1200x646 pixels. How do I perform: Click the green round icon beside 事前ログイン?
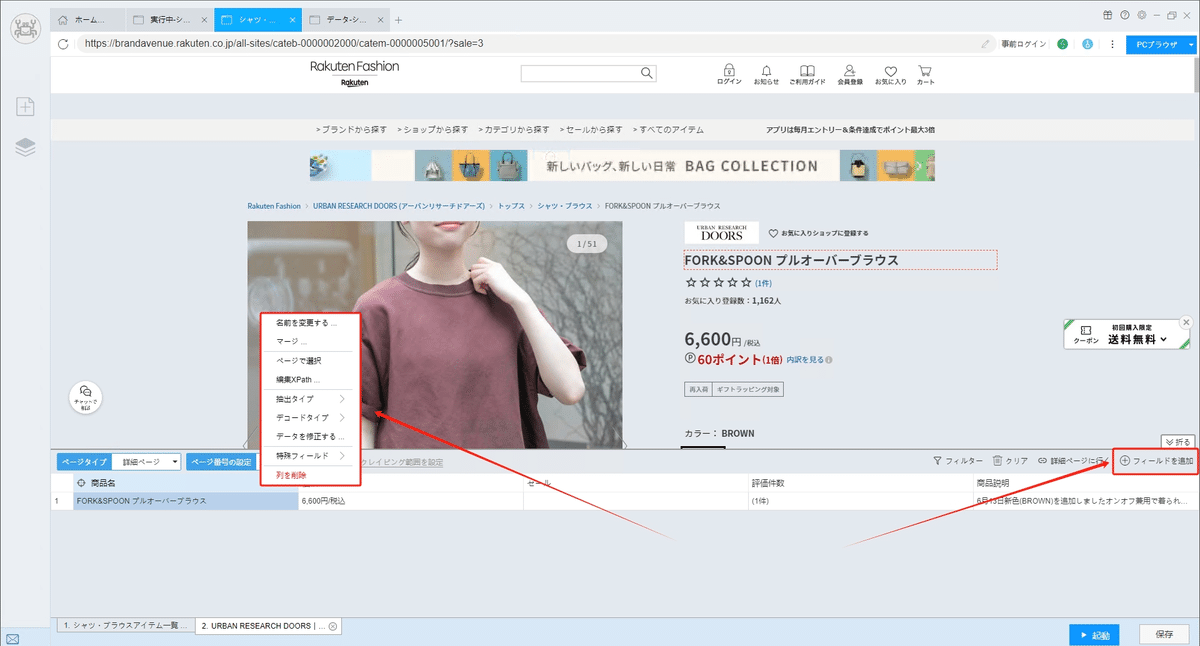click(x=1062, y=44)
